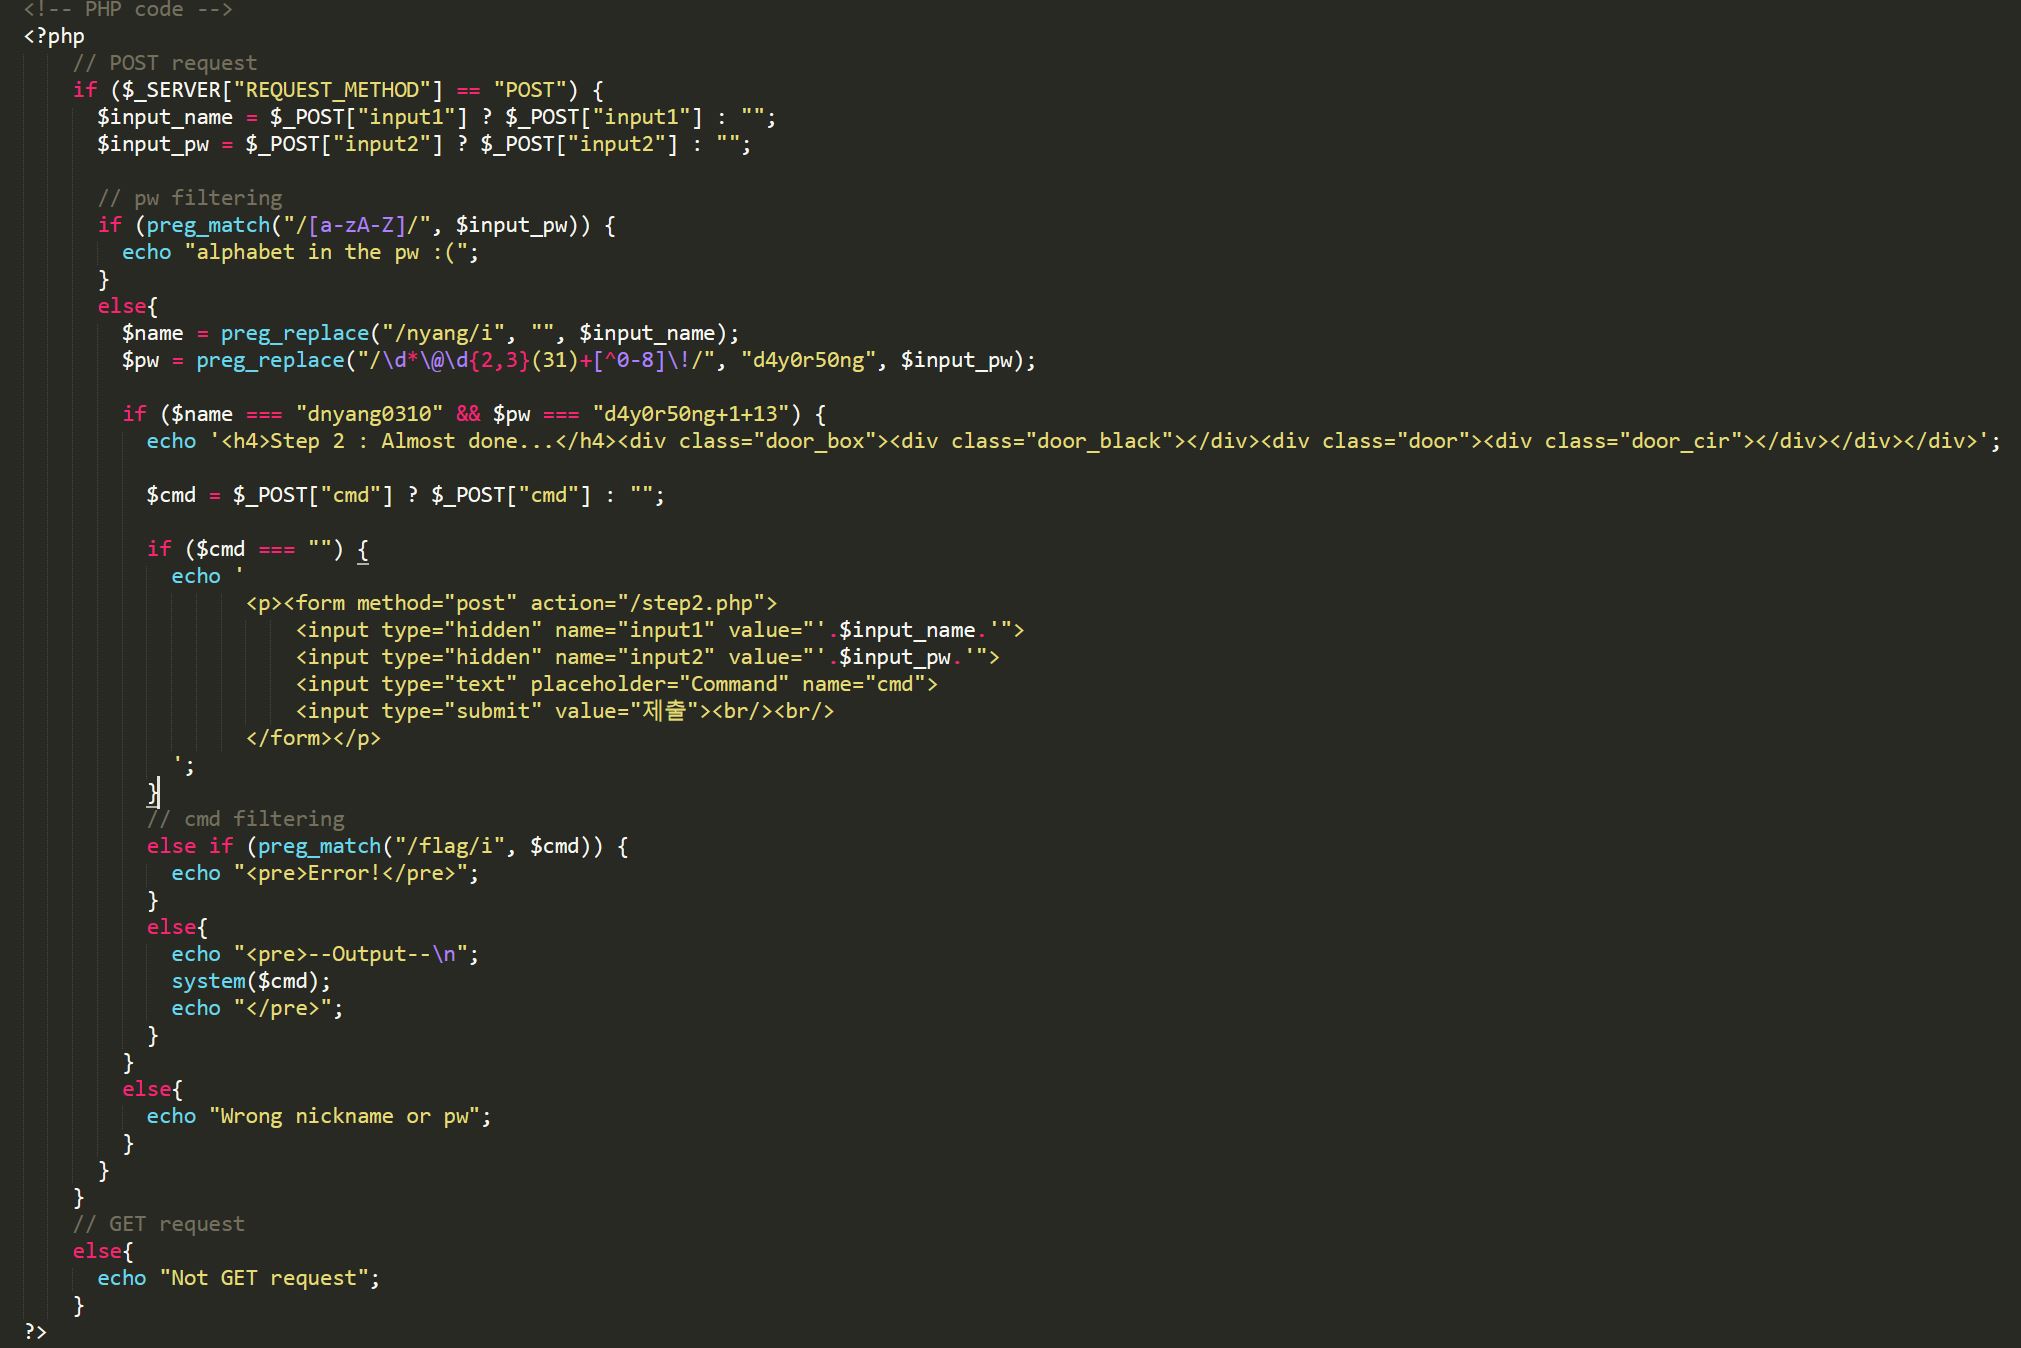2021x1348 pixels.
Task: Click the "<pre>Error!</pre>" string
Action: click(356, 873)
